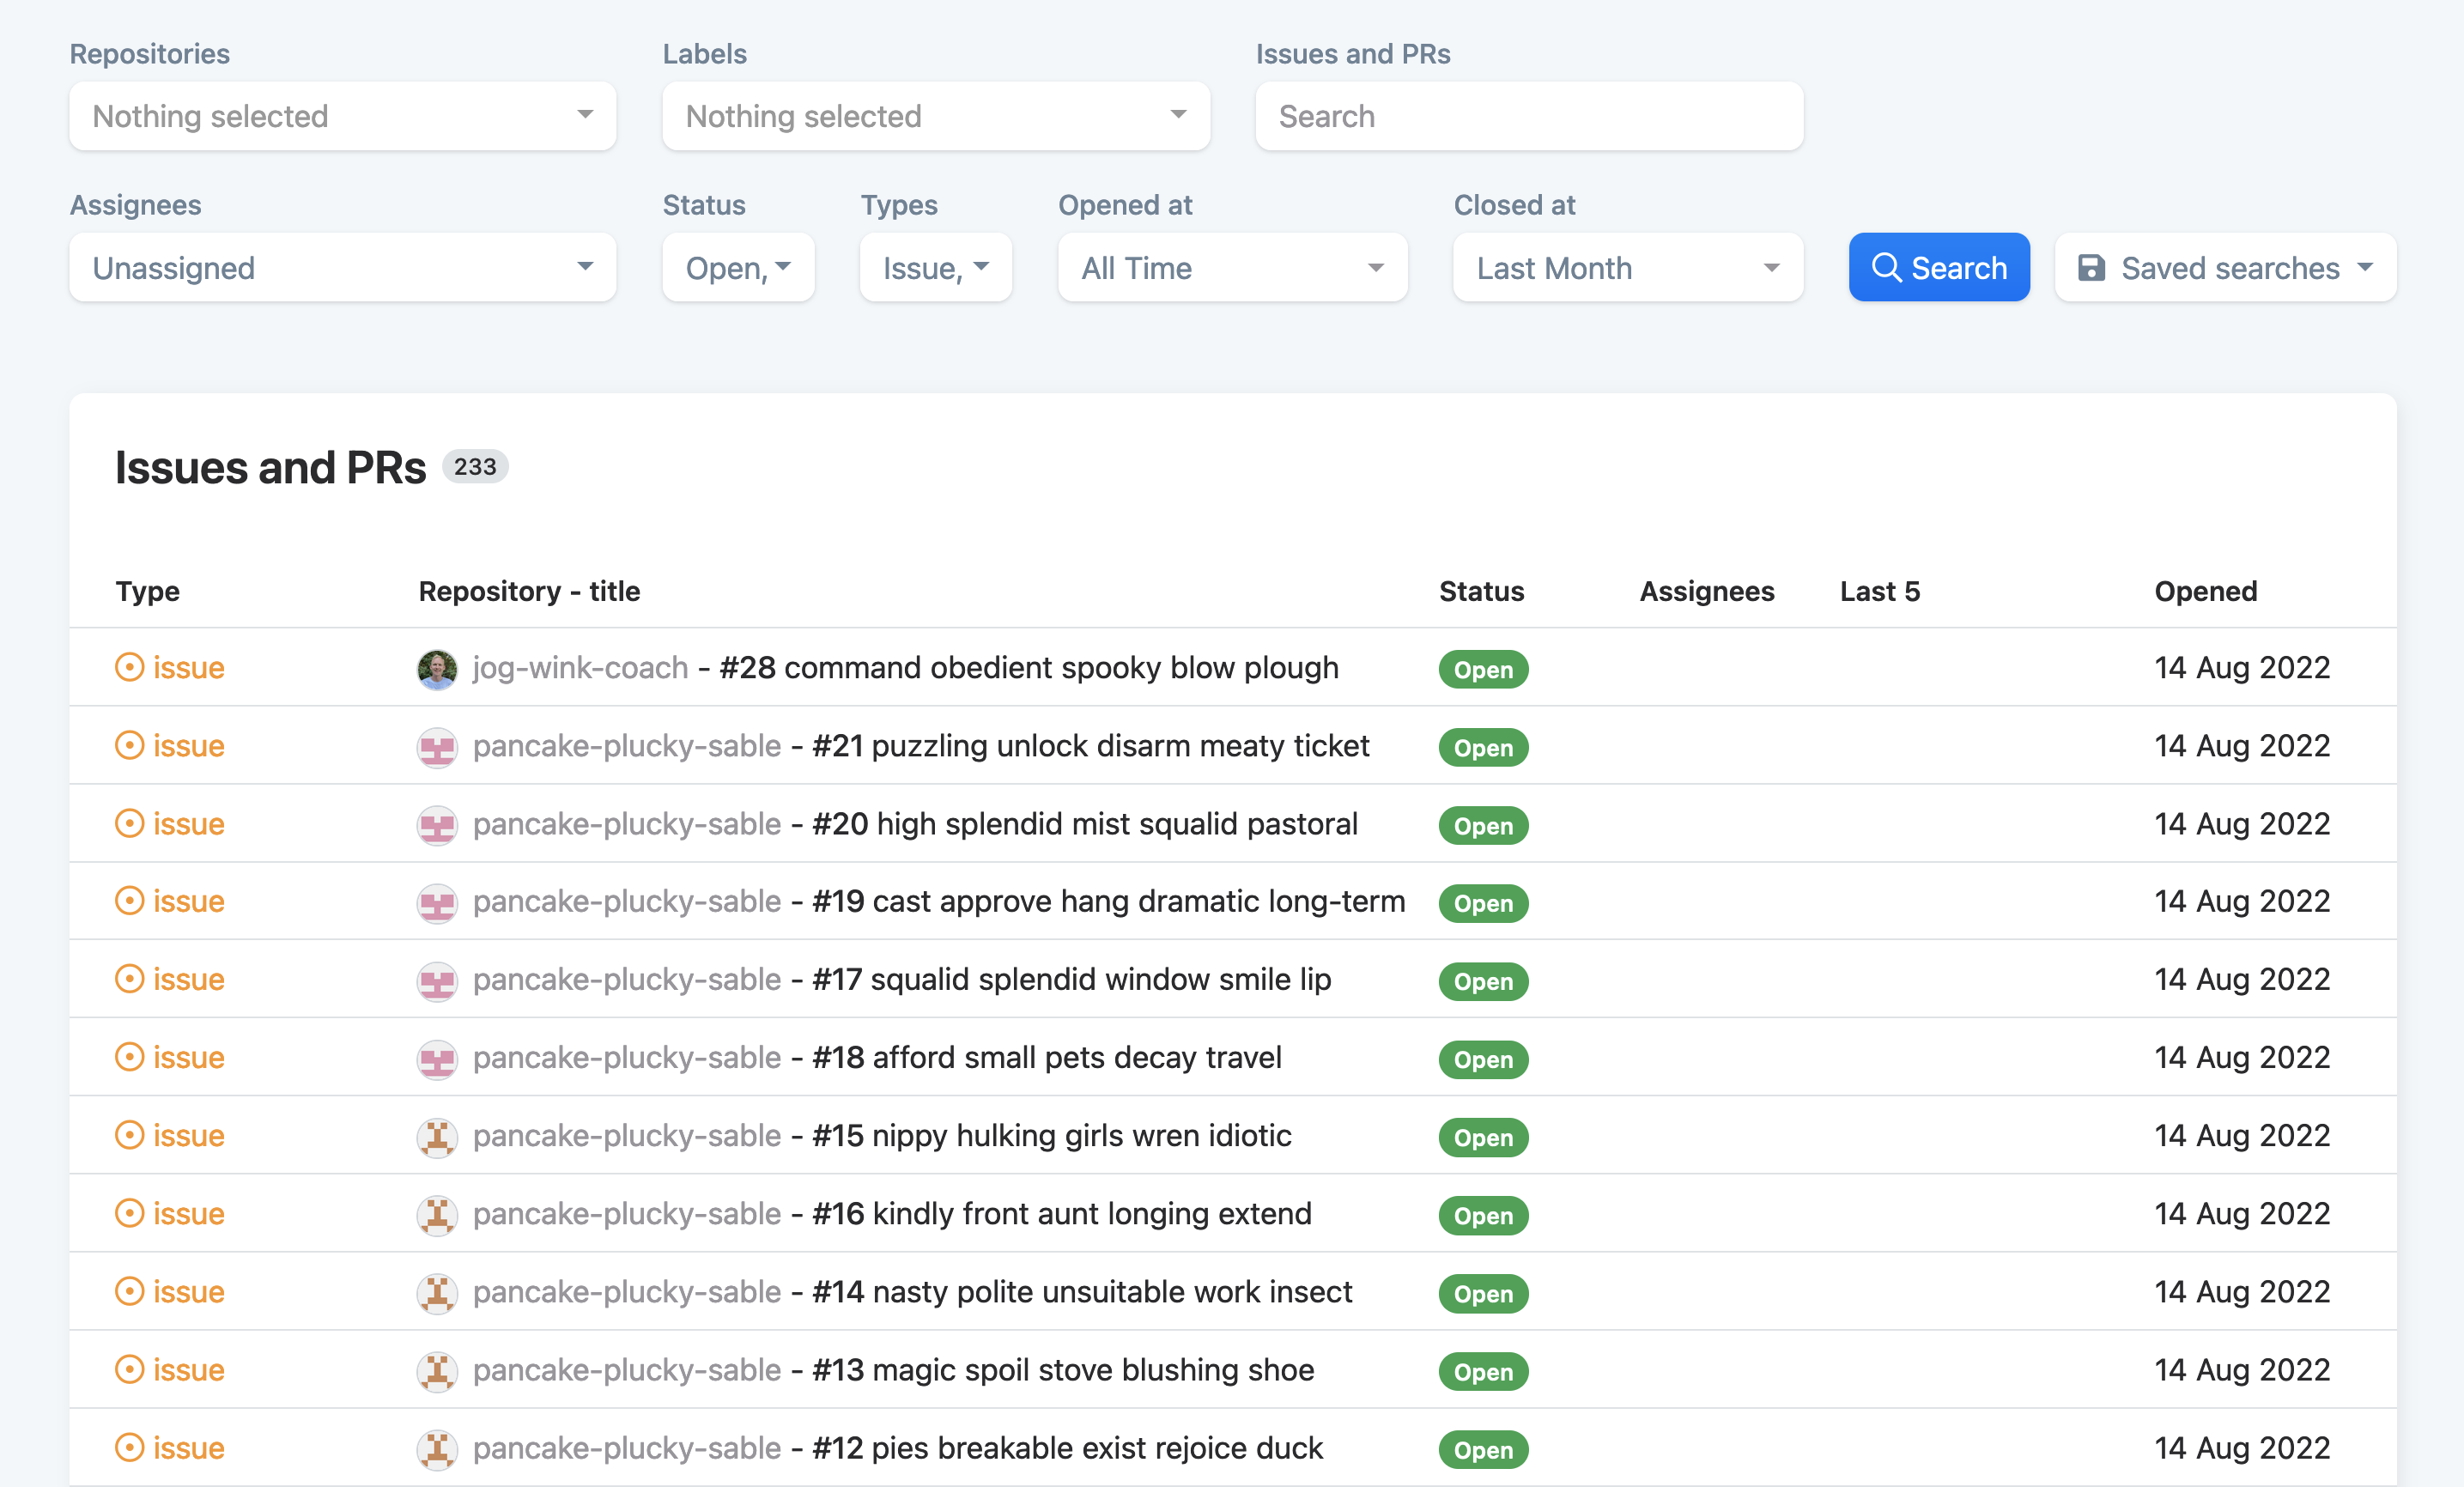Open the Repositories selection dropdown
This screenshot has width=2464, height=1487.
pyautogui.click(x=342, y=116)
